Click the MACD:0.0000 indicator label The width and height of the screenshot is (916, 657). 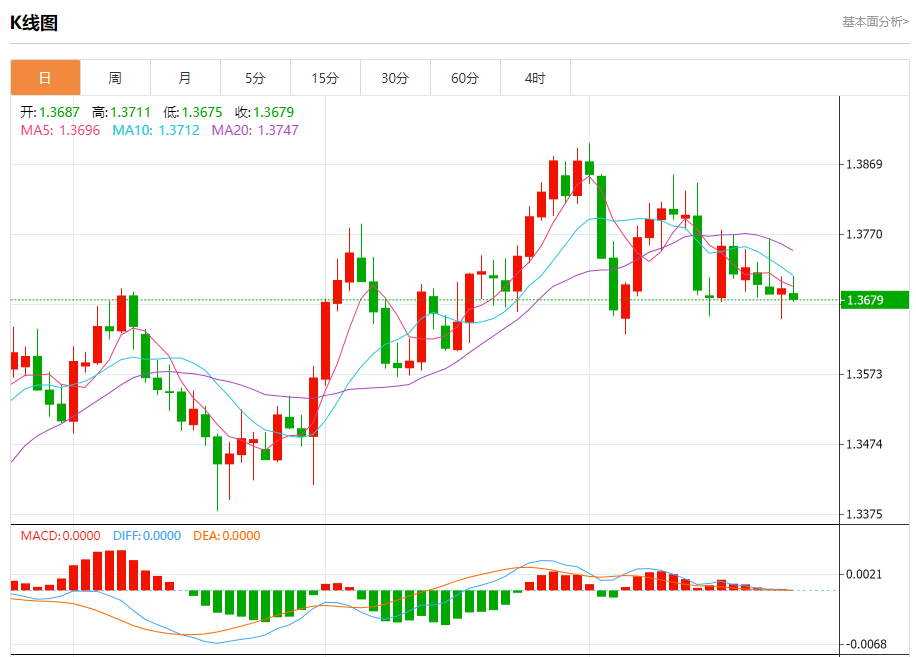[60, 536]
